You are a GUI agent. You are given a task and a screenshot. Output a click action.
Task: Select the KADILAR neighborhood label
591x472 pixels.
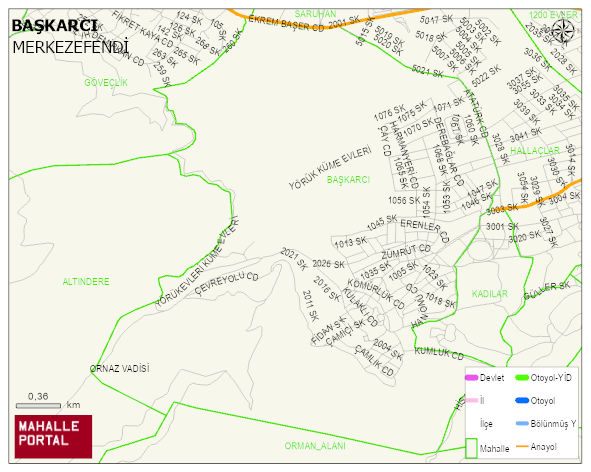pyautogui.click(x=490, y=293)
